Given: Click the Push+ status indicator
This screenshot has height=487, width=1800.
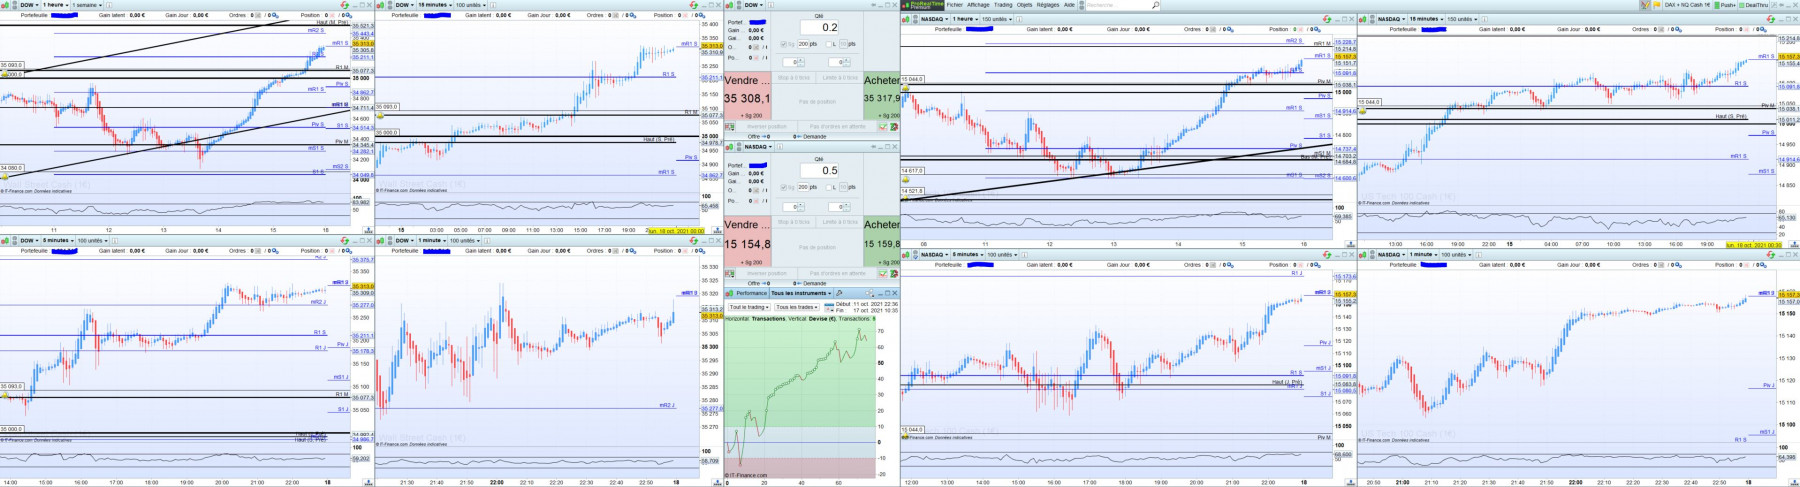Looking at the screenshot, I should 1724,5.
